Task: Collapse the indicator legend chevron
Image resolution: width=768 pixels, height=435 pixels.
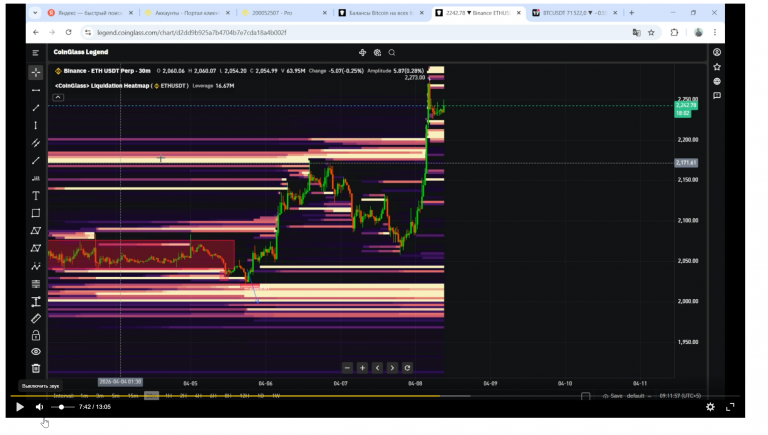Action: (58, 97)
